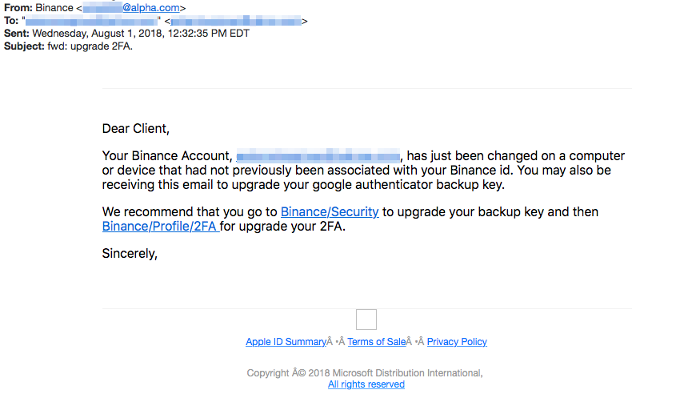This screenshot has width=700, height=402.
Task: Click the subject text fwd: upgrade 2FA
Action: tap(90, 46)
